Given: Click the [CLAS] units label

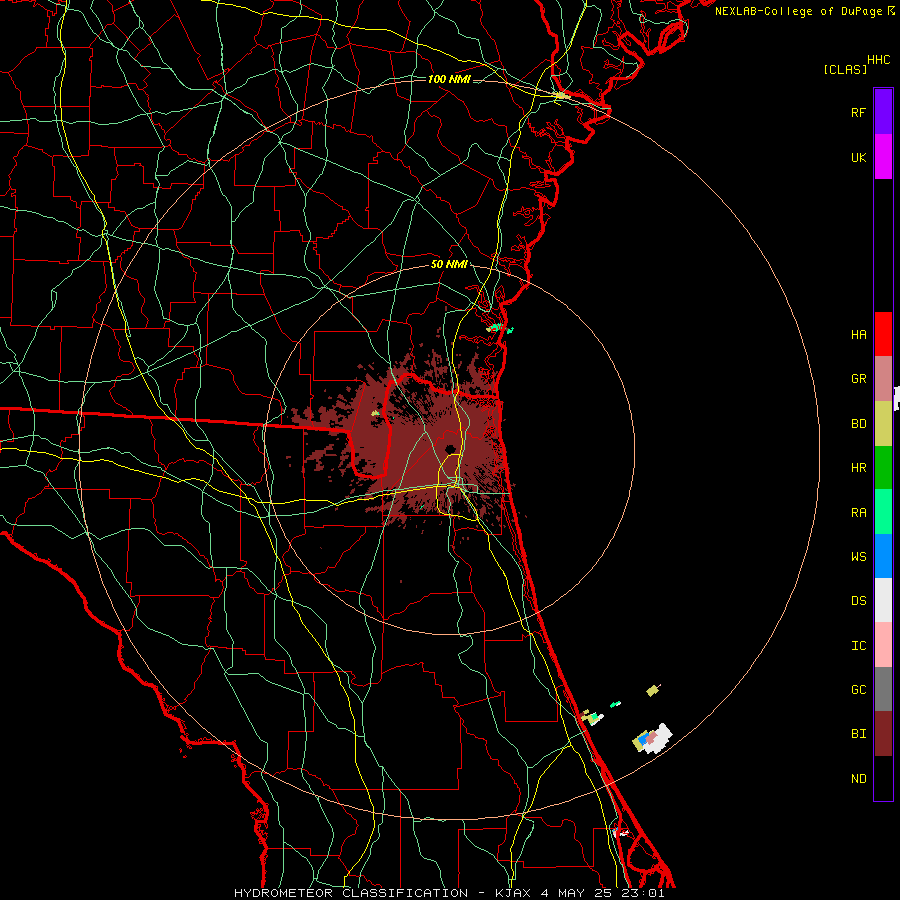Looking at the screenshot, I should coord(845,69).
